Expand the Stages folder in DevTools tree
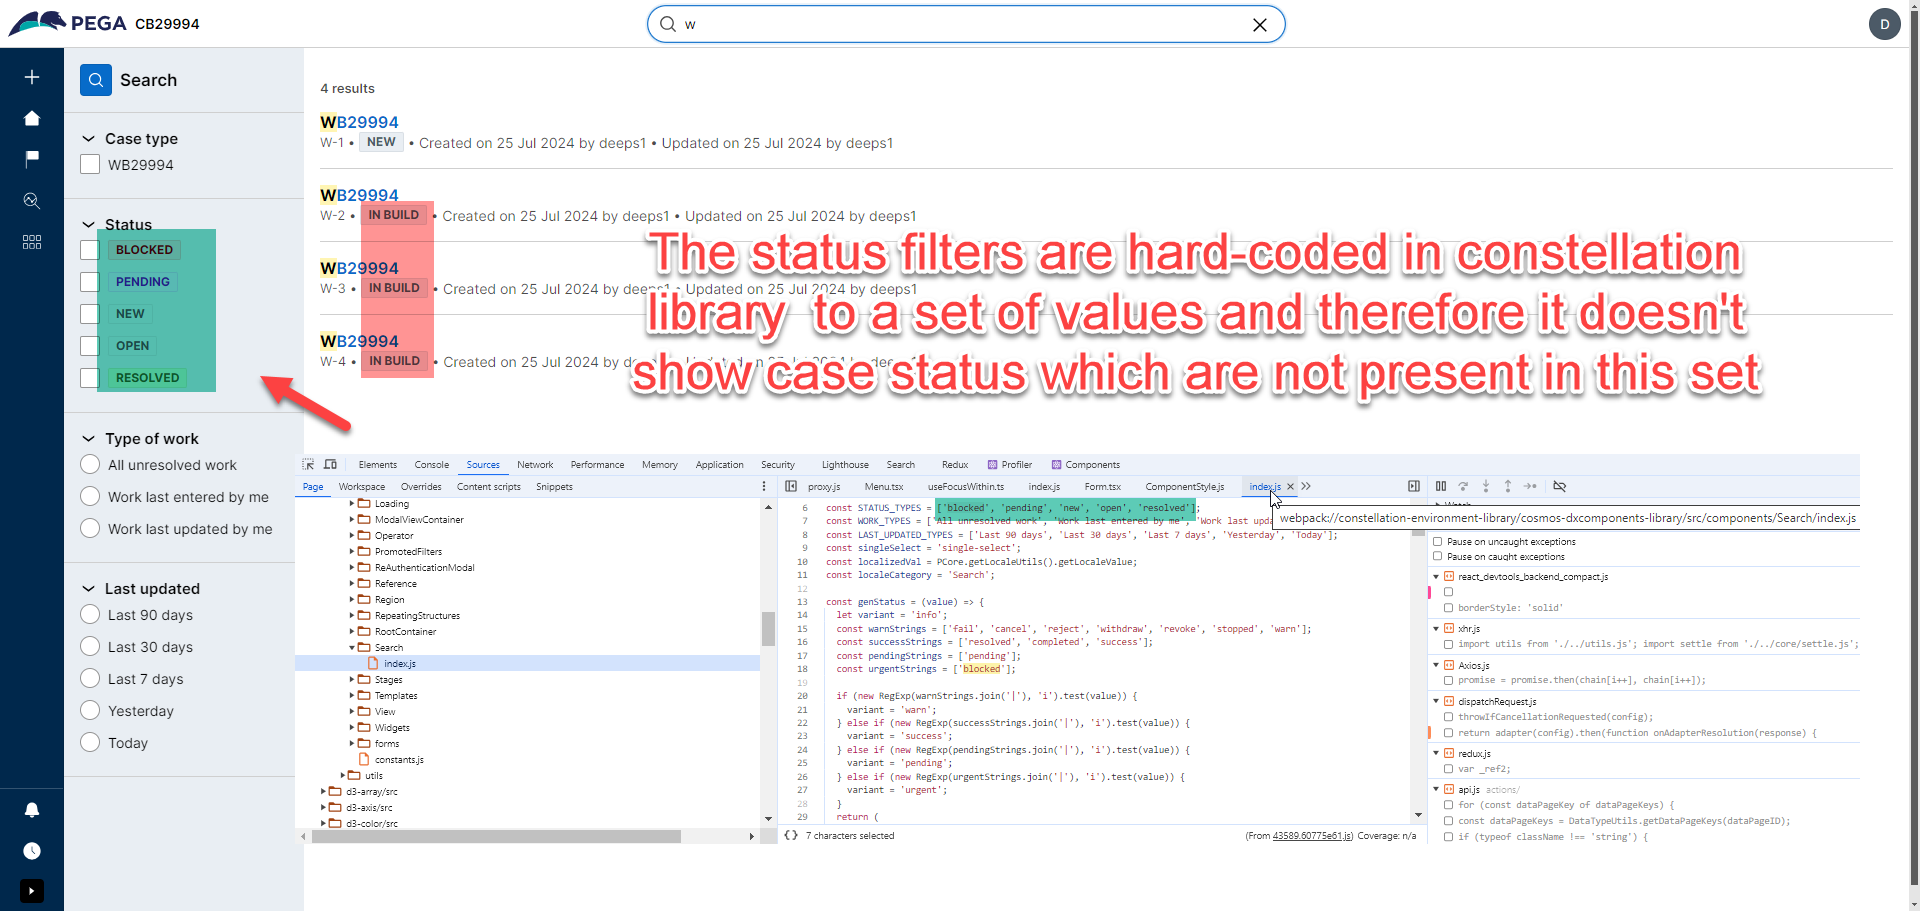1920x911 pixels. (352, 680)
